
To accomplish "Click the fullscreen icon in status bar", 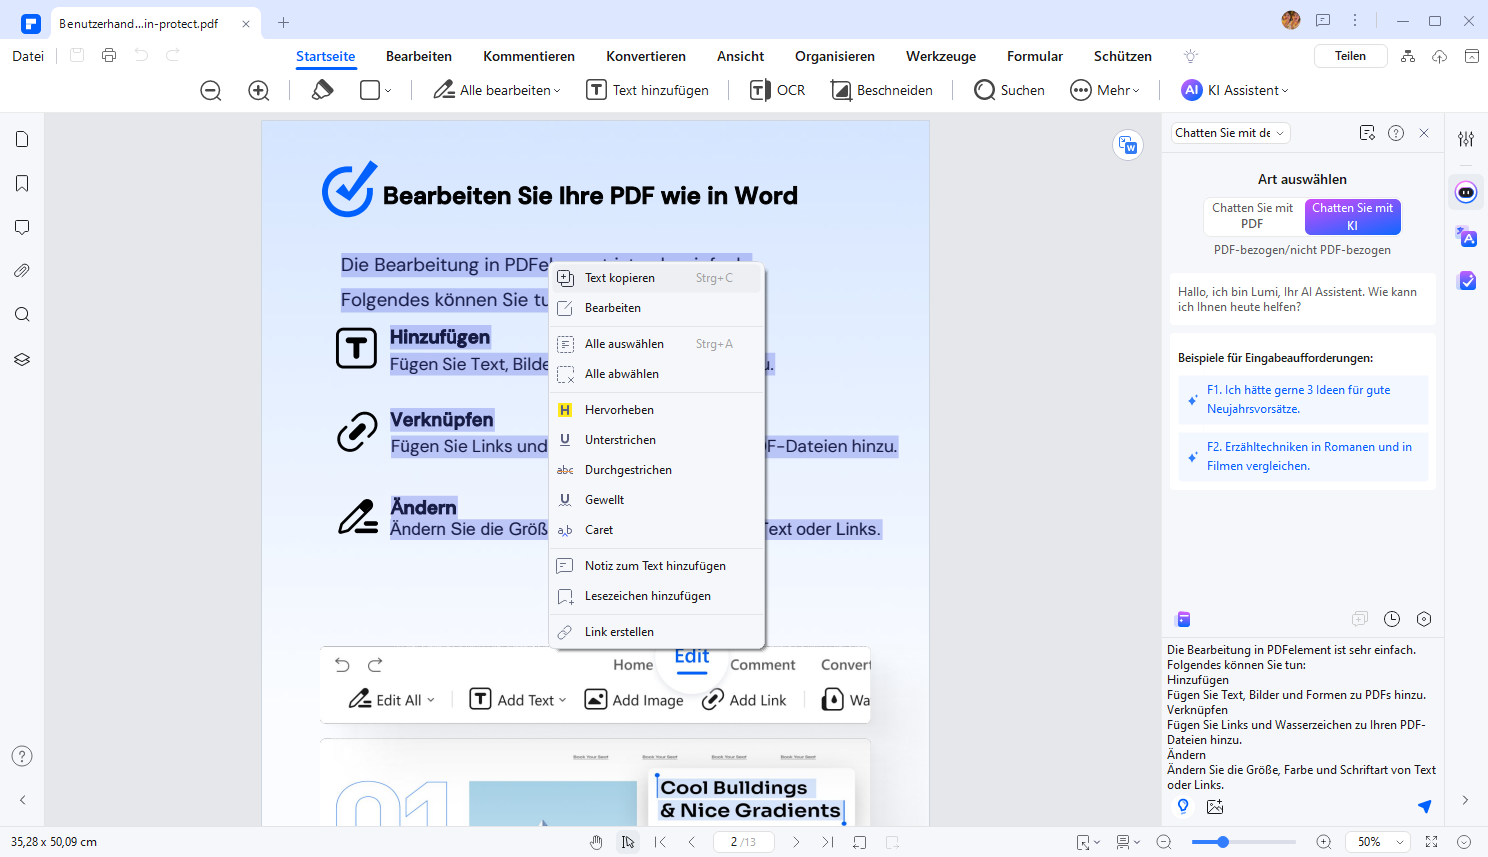I will coord(1432,842).
